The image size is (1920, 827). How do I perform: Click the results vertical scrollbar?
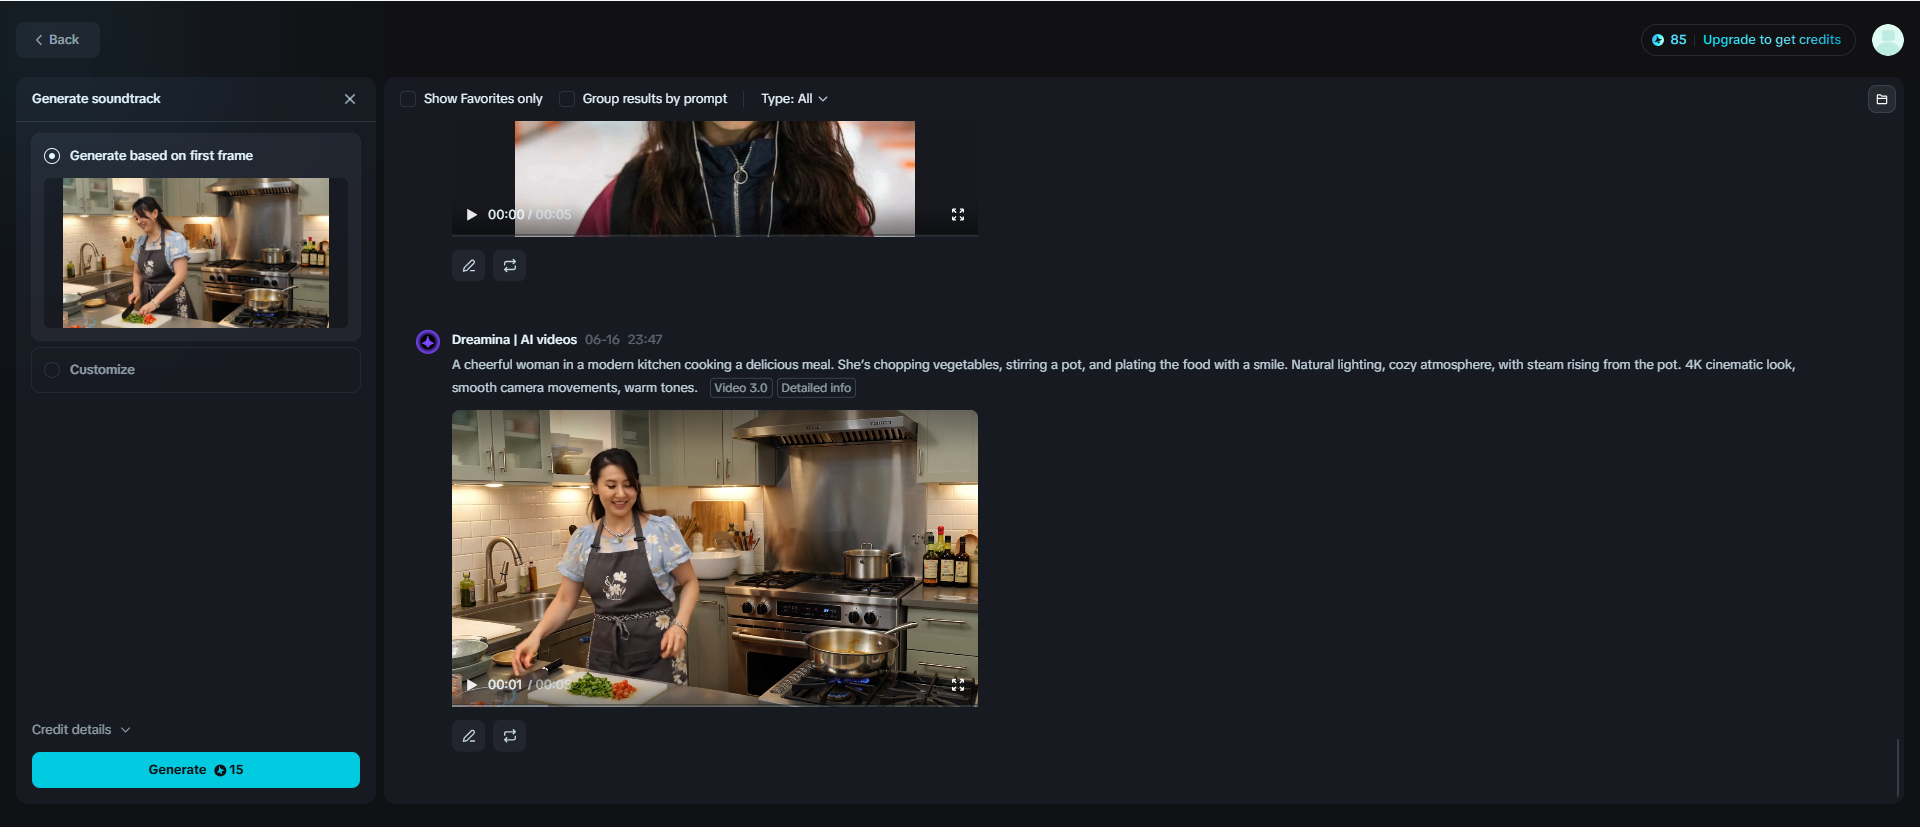(x=1897, y=768)
